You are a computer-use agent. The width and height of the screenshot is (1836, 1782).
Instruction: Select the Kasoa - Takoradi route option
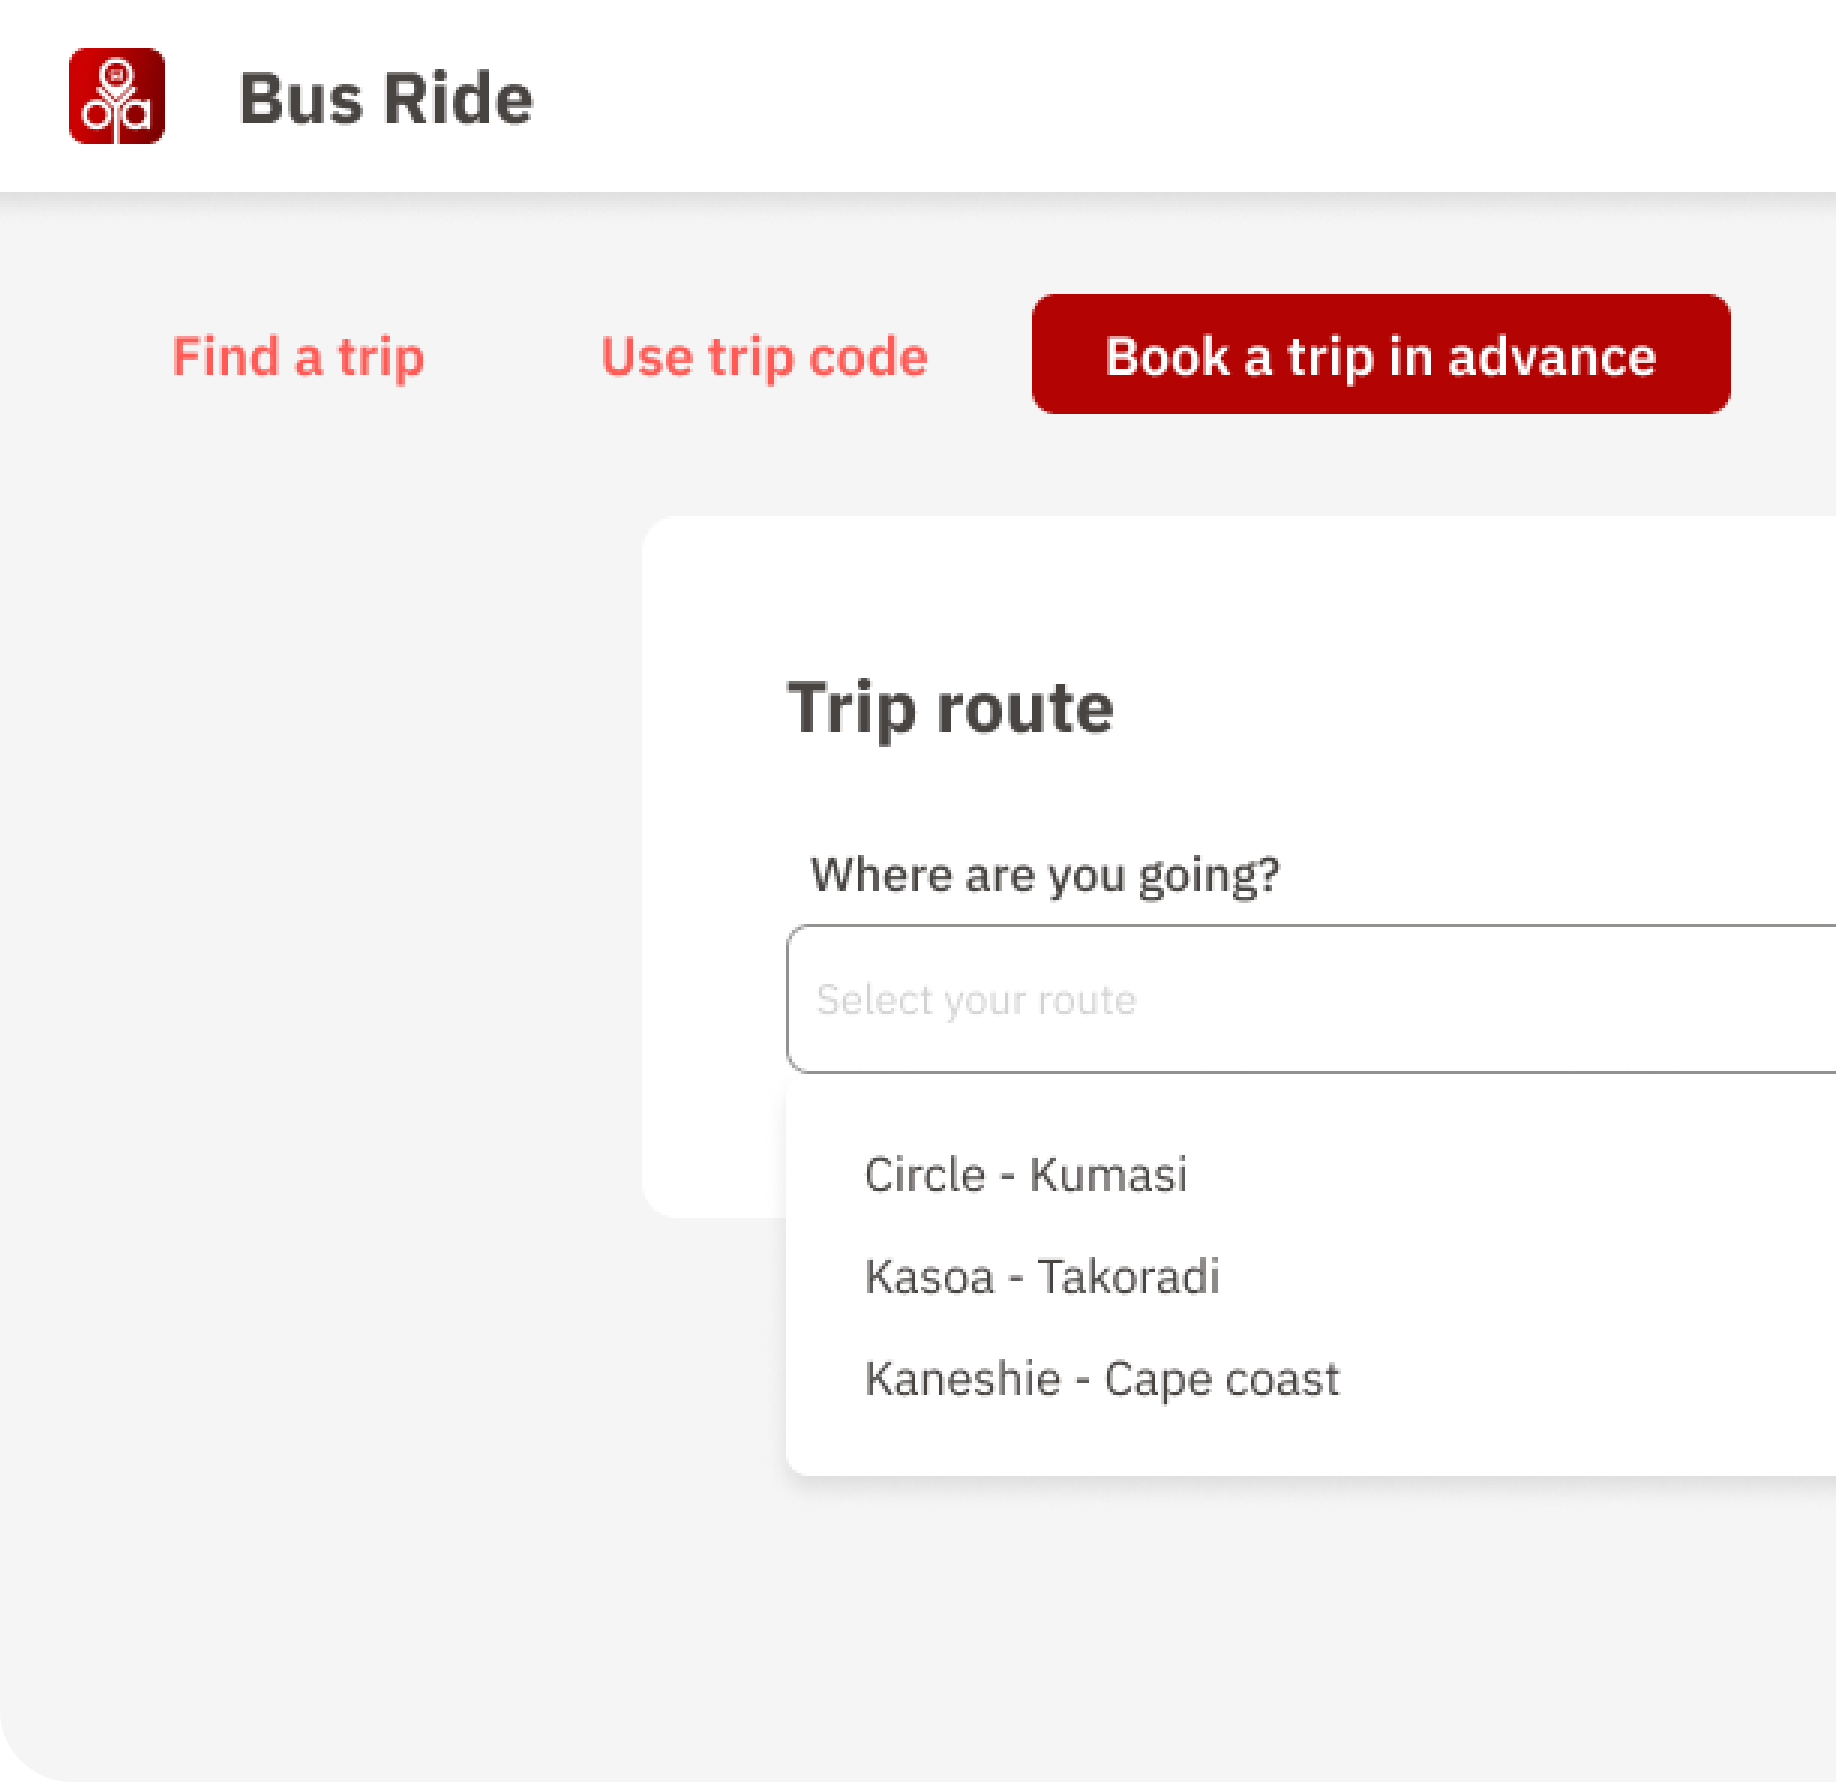pos(1042,1277)
